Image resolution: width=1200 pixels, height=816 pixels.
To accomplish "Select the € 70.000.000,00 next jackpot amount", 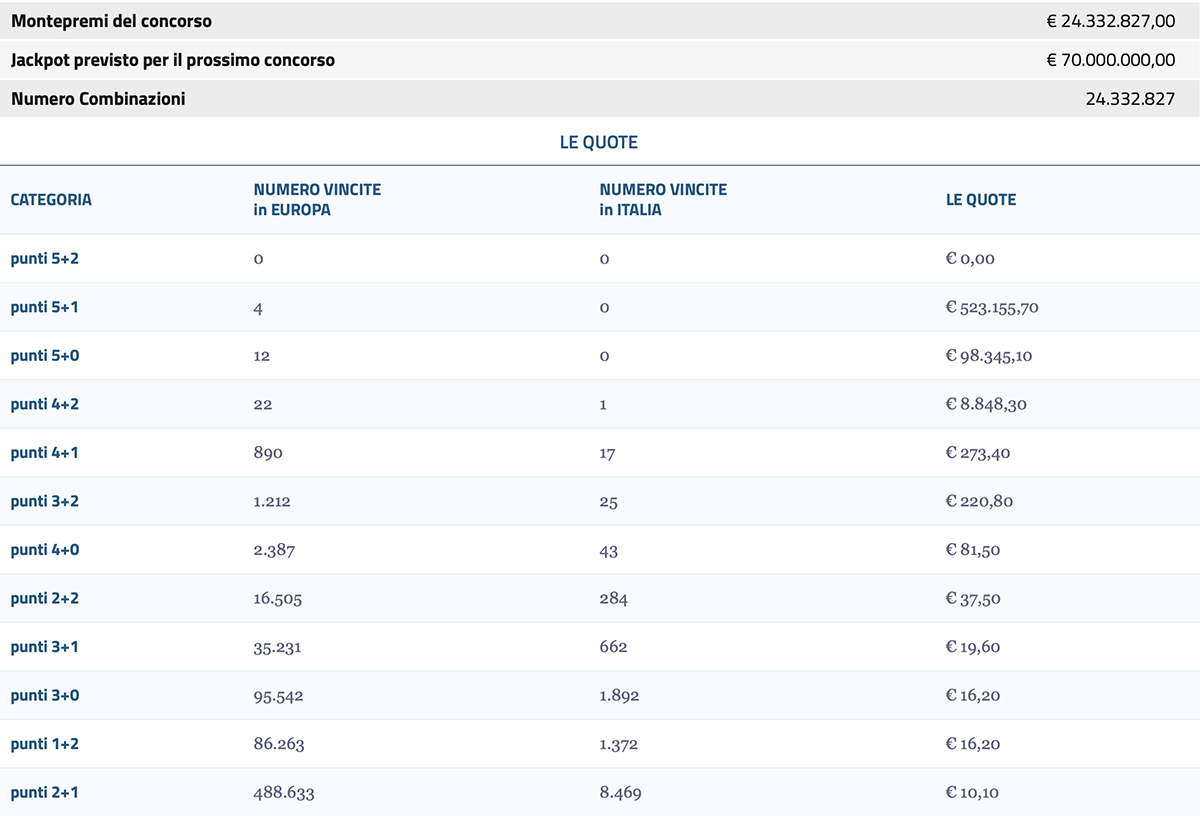I will coord(1110,60).
